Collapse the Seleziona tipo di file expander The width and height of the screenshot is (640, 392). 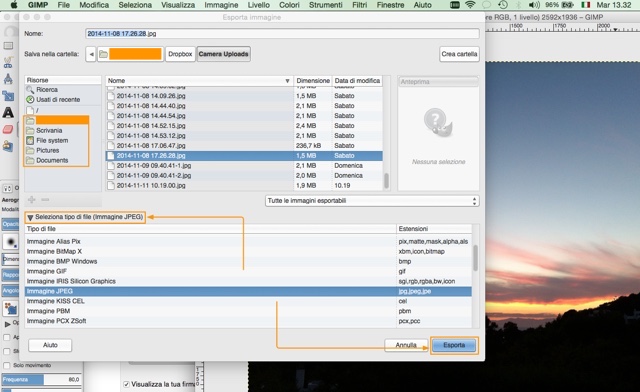[30, 218]
